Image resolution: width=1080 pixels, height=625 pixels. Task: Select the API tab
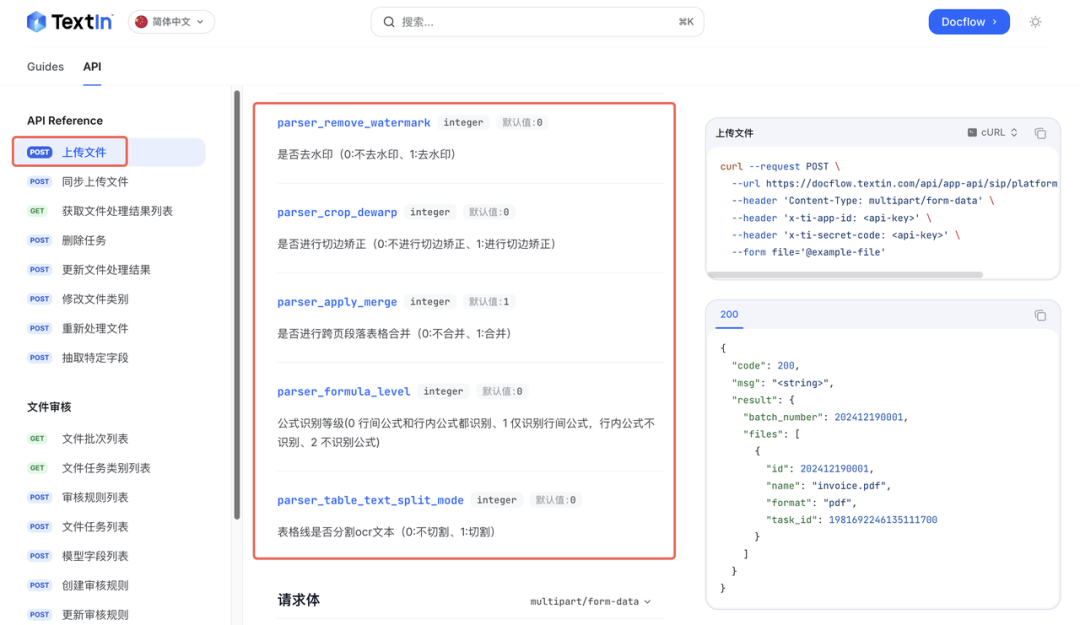[92, 67]
